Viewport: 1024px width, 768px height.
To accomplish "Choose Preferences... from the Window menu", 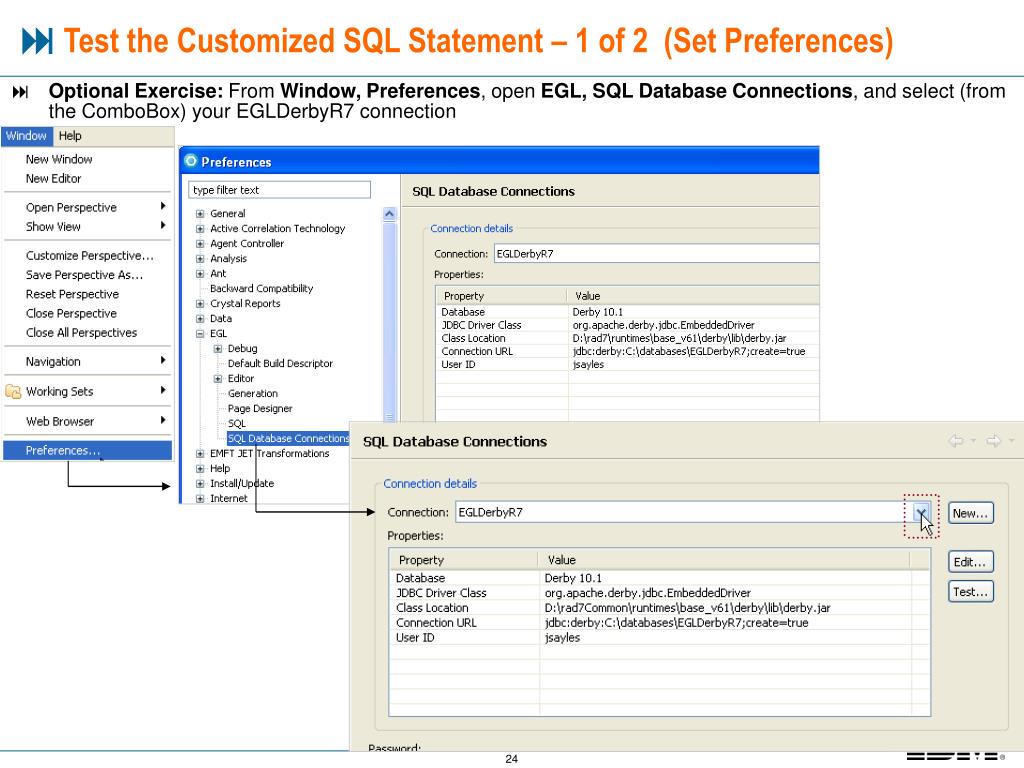I will (62, 451).
